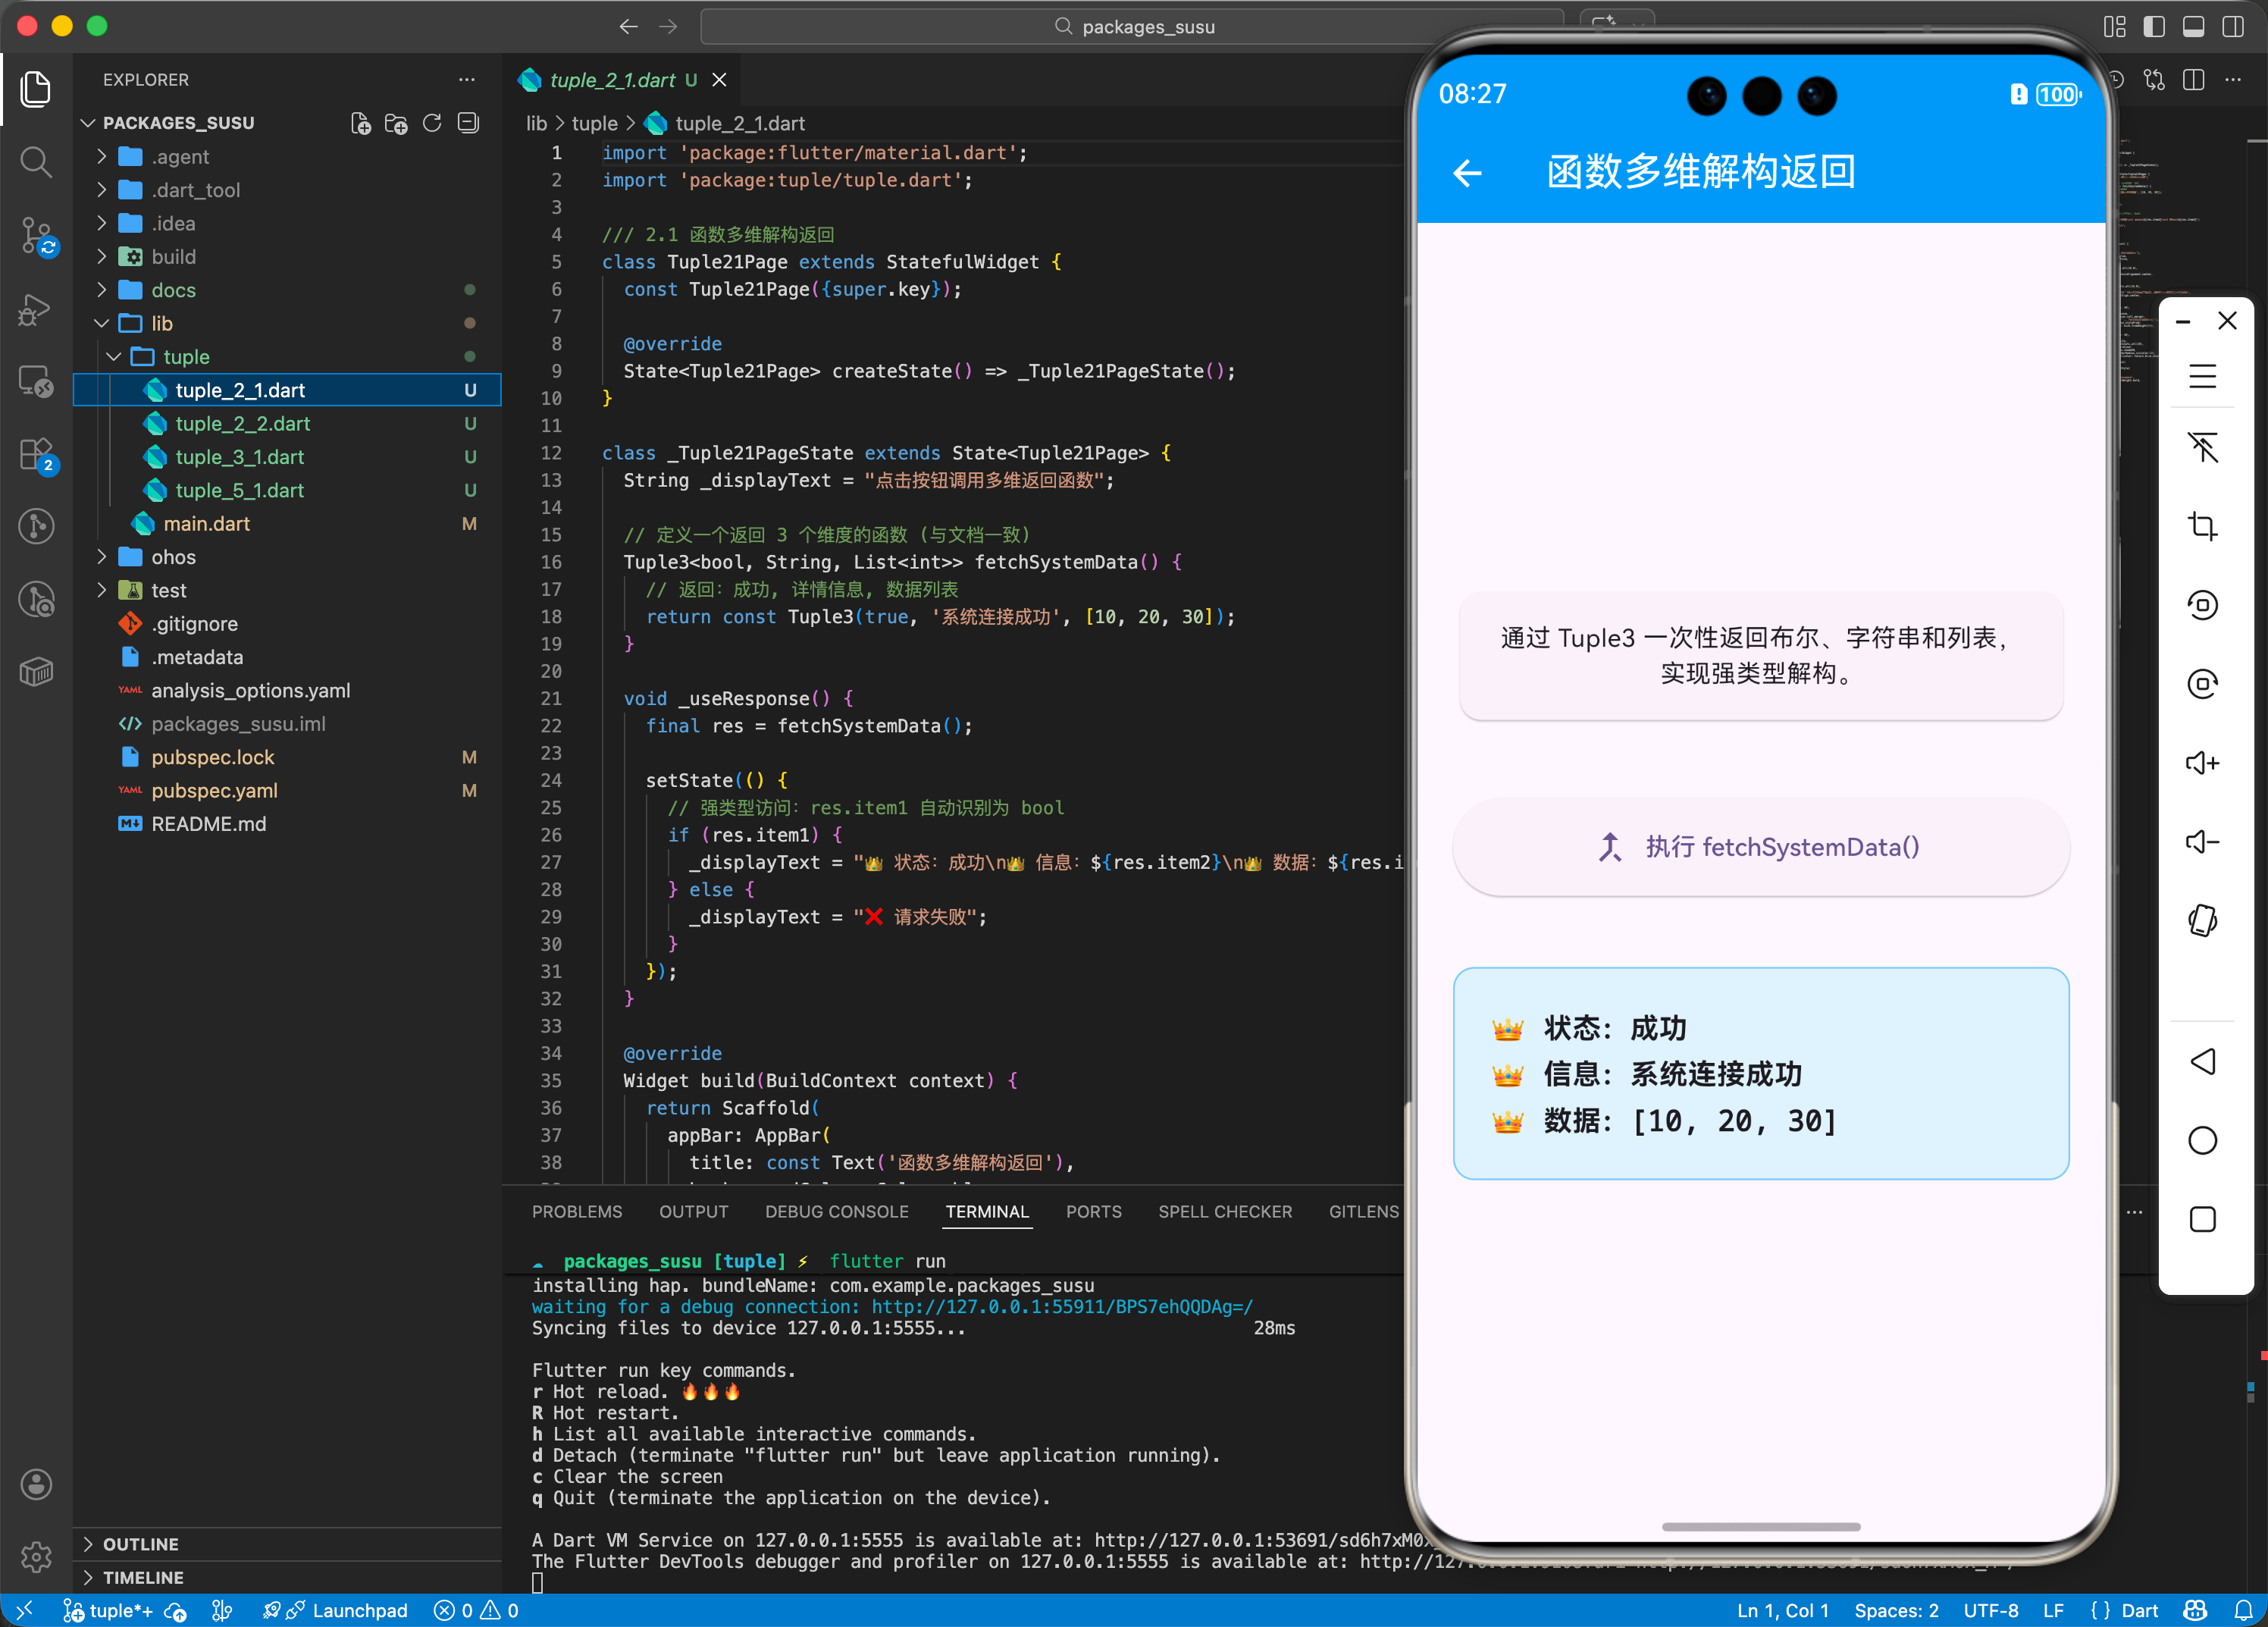Click New File in explorer header
2268x1627 pixels.
[360, 123]
